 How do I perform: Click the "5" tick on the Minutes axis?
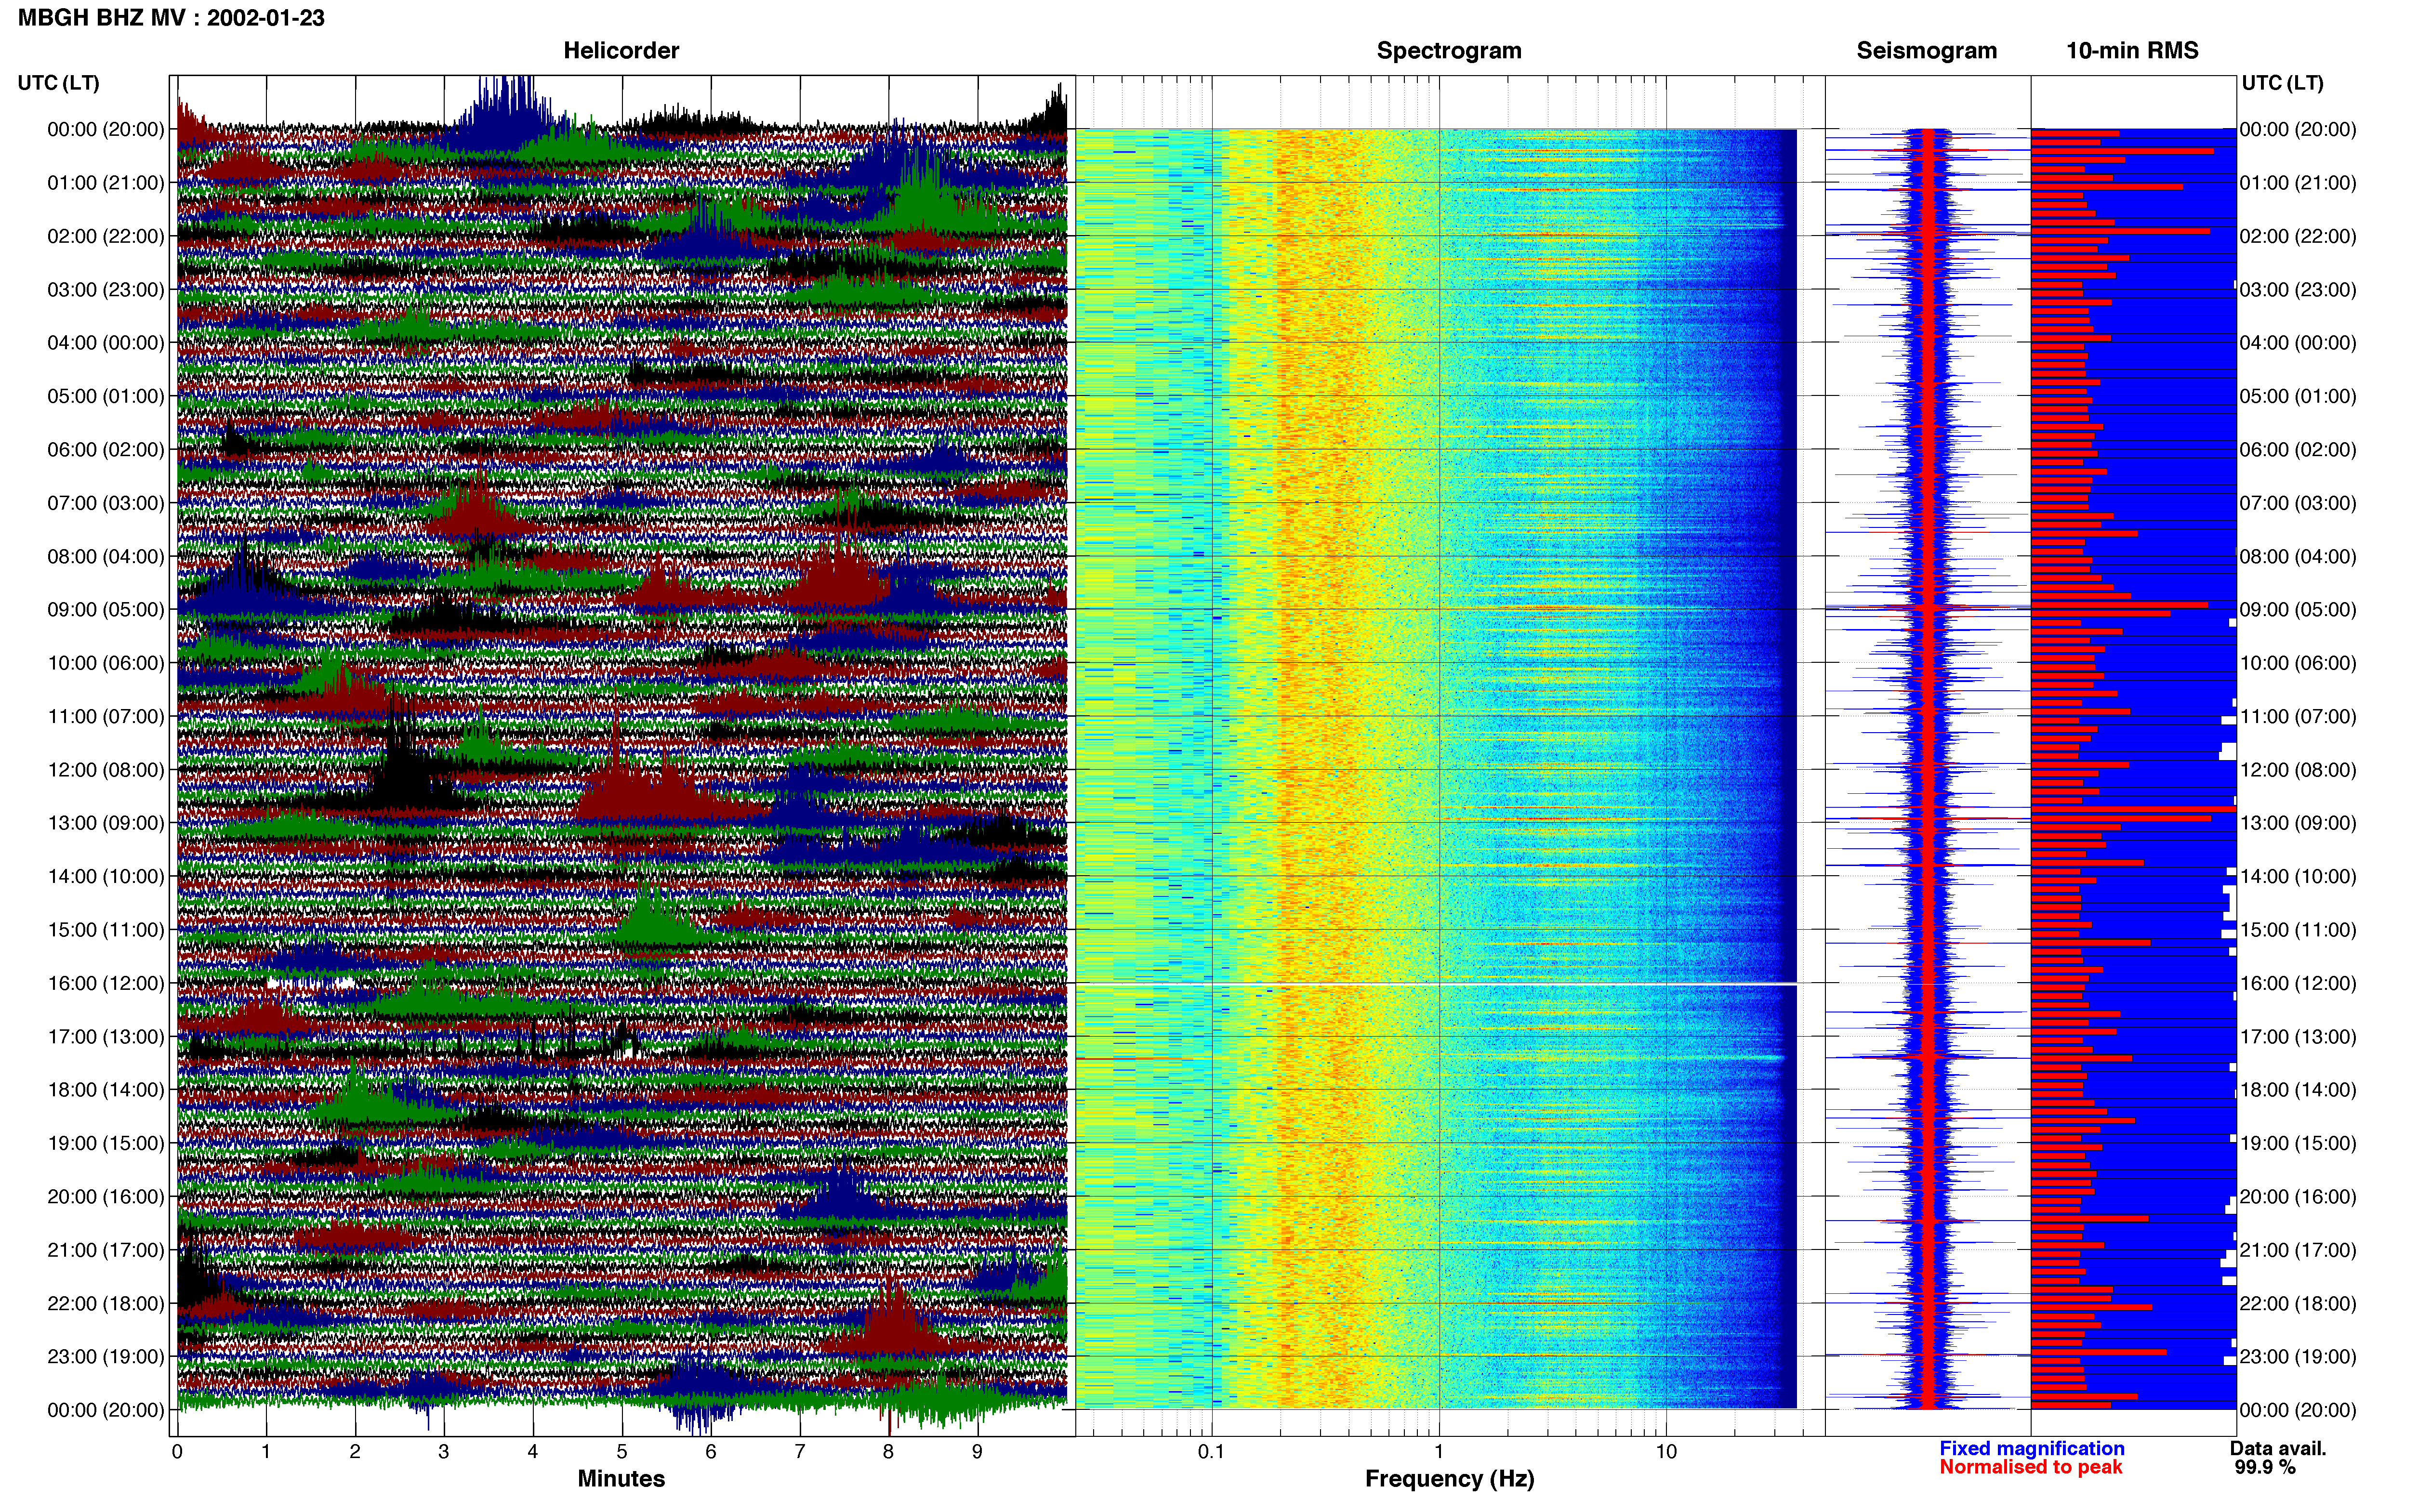point(622,1452)
